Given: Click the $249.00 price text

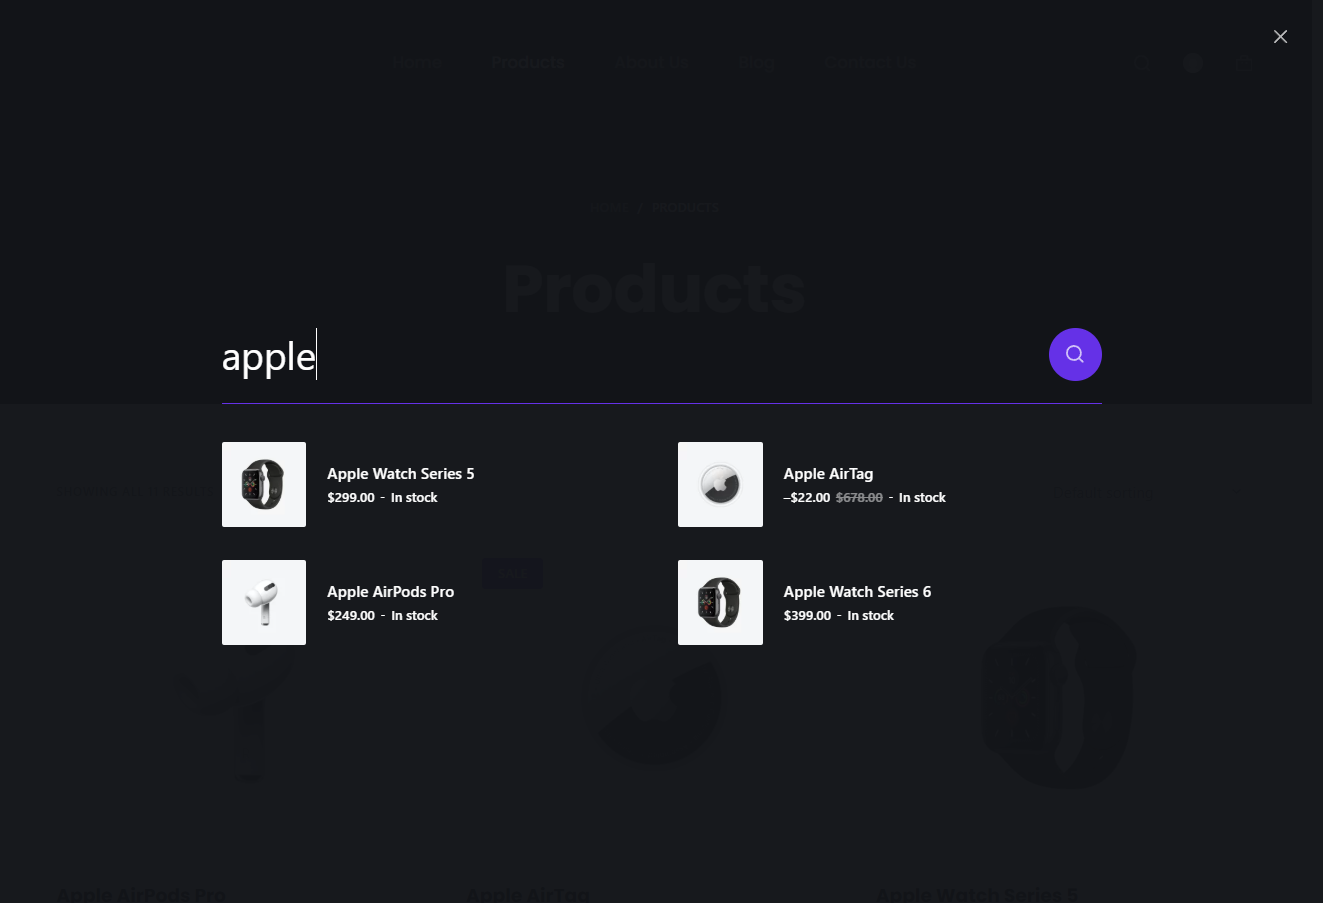Looking at the screenshot, I should point(351,616).
